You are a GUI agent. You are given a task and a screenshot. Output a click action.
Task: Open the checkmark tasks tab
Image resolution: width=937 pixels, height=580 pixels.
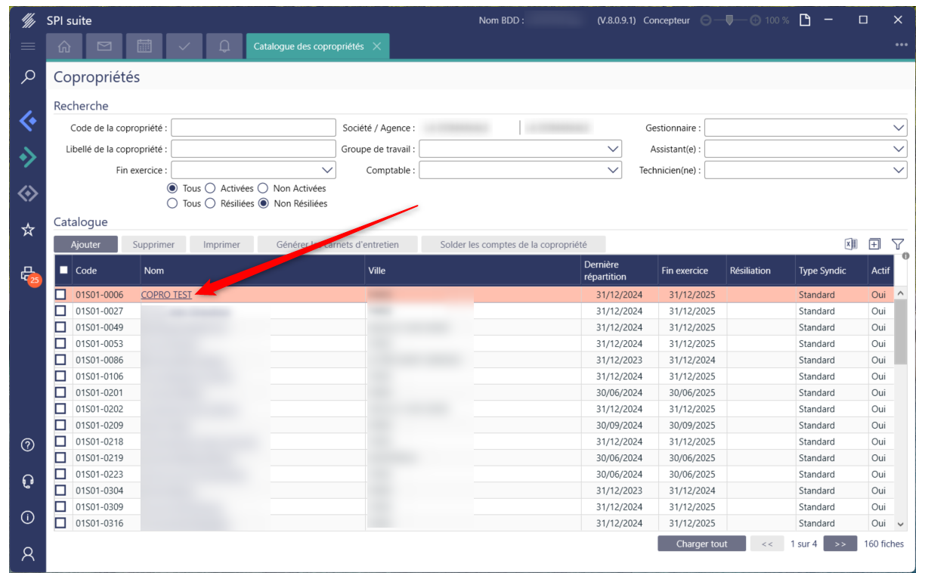click(x=184, y=46)
